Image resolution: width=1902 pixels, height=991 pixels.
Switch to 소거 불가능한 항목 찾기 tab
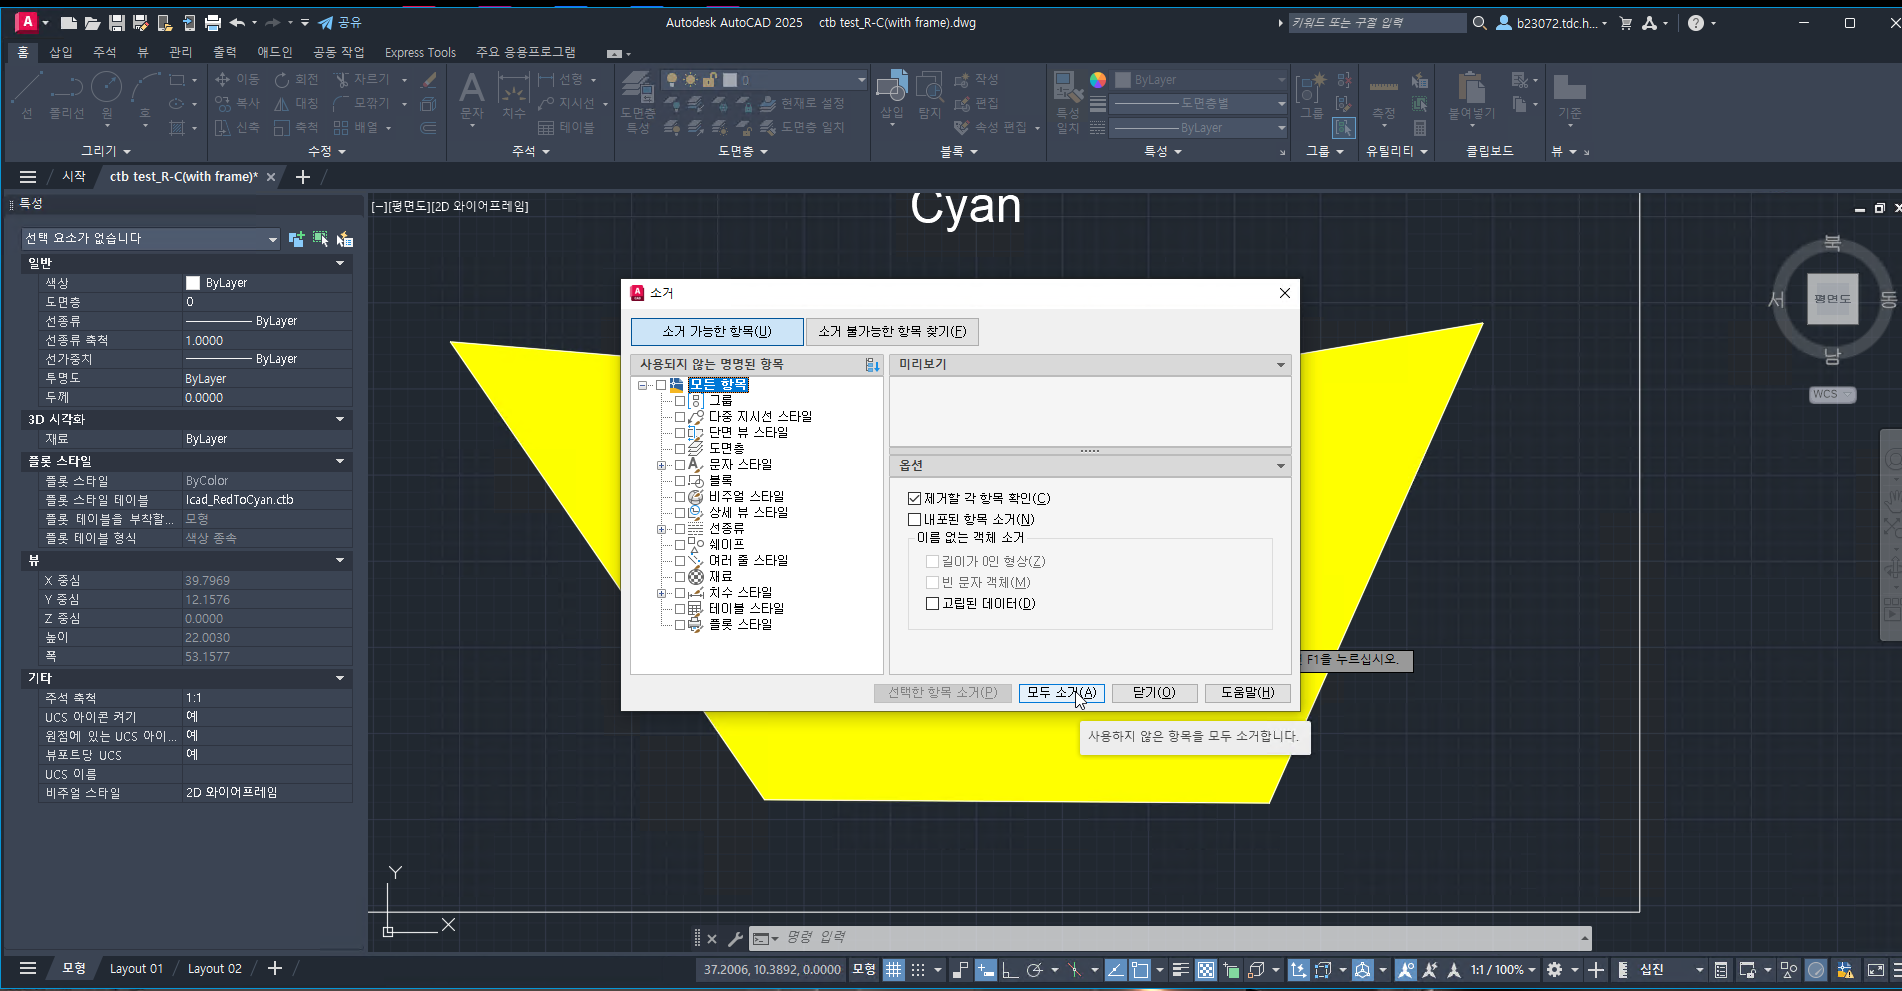click(x=892, y=331)
